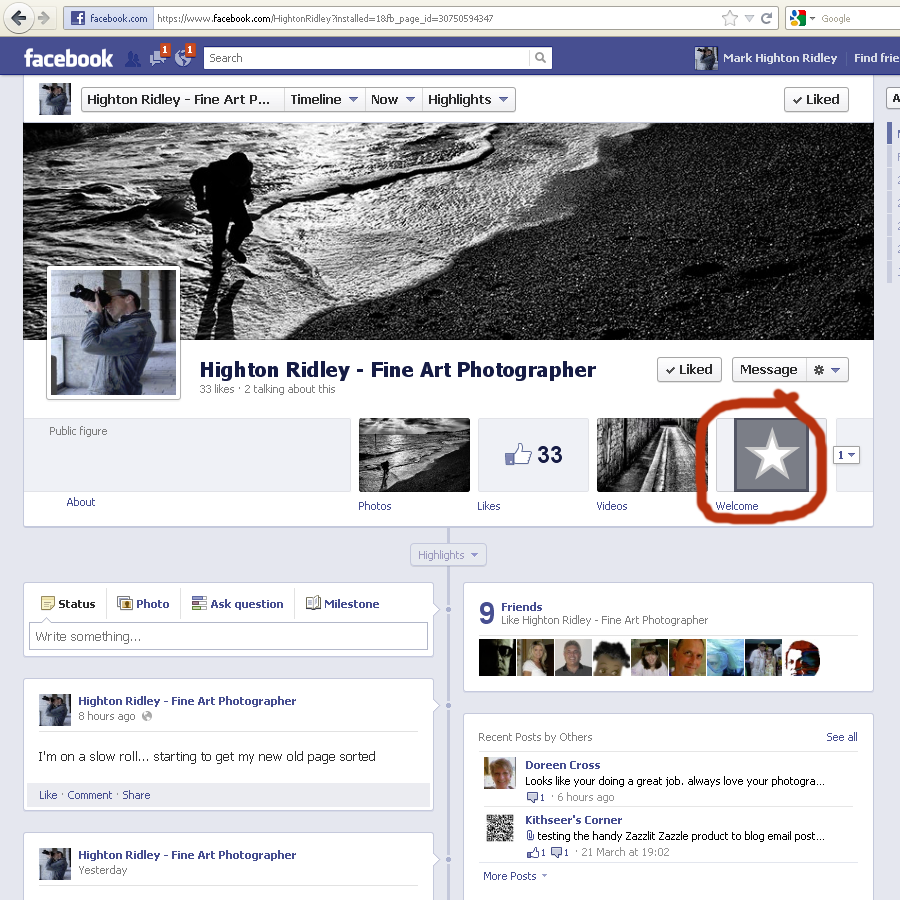Open the gear settings dropdown next to Message
The width and height of the screenshot is (900, 900).
coord(827,370)
